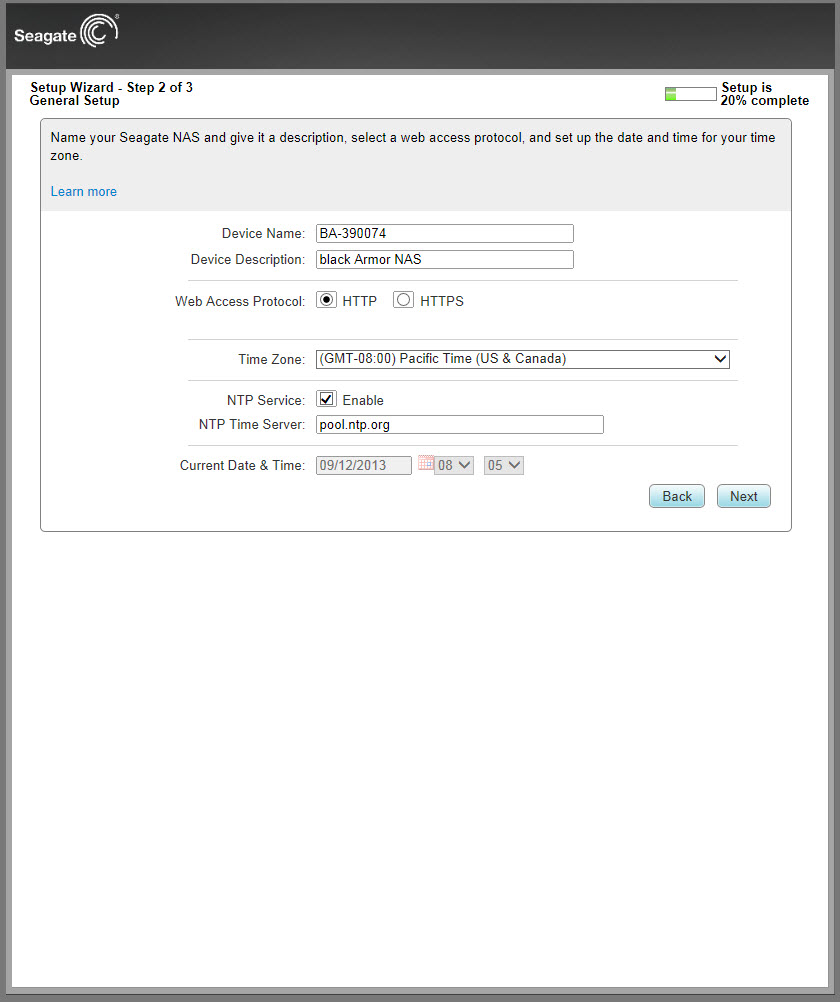This screenshot has width=840, height=1002.
Task: Open the hour dropdown showing 08
Action: [454, 465]
